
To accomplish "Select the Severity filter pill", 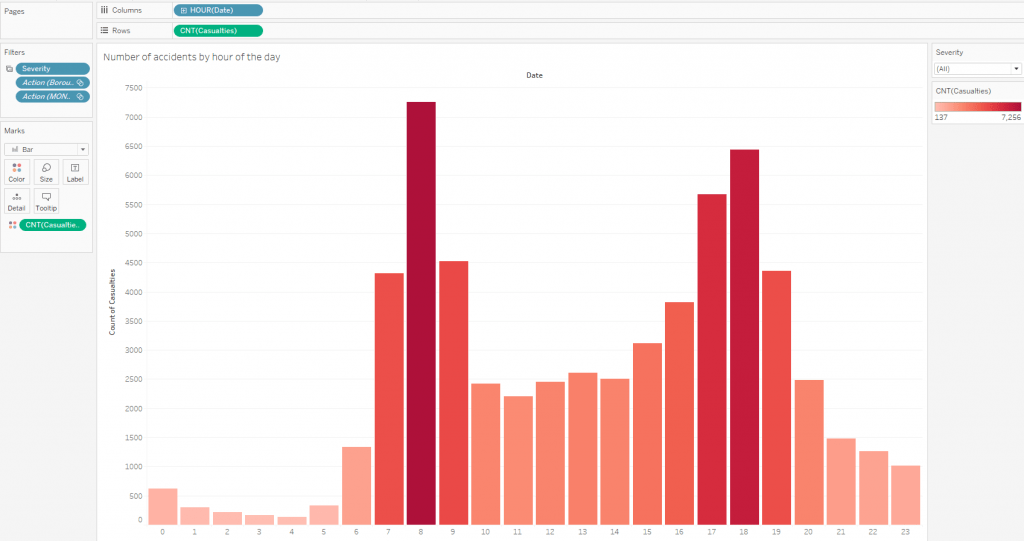I will pos(52,69).
